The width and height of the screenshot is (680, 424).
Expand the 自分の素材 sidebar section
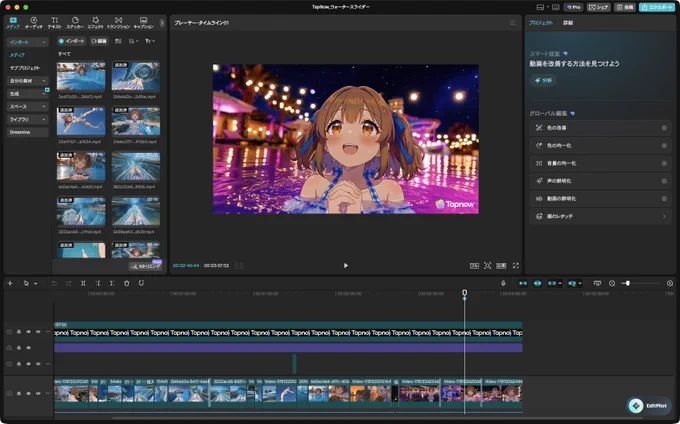pyautogui.click(x=44, y=81)
